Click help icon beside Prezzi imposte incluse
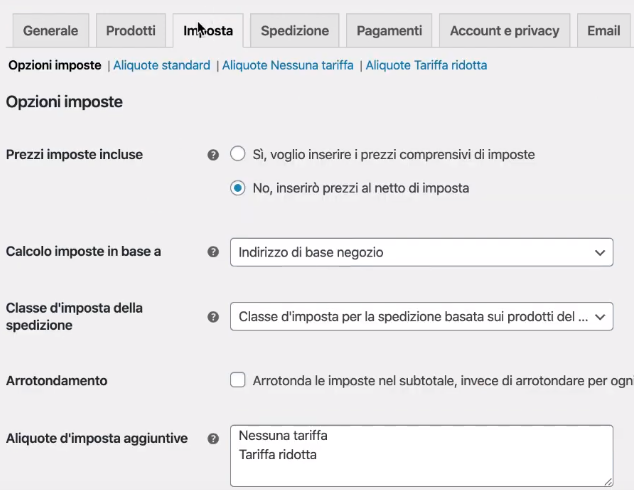Viewport: 634px width, 490px height. [213, 155]
